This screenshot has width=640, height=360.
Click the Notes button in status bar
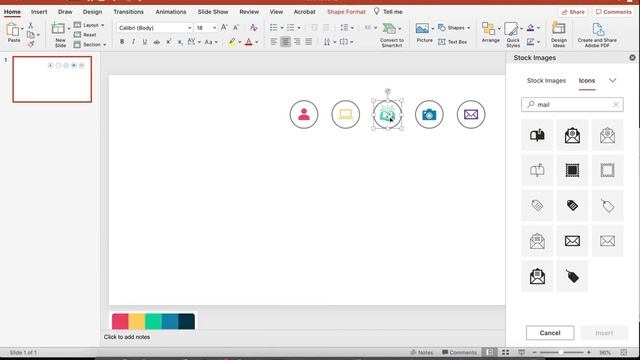tap(422, 352)
